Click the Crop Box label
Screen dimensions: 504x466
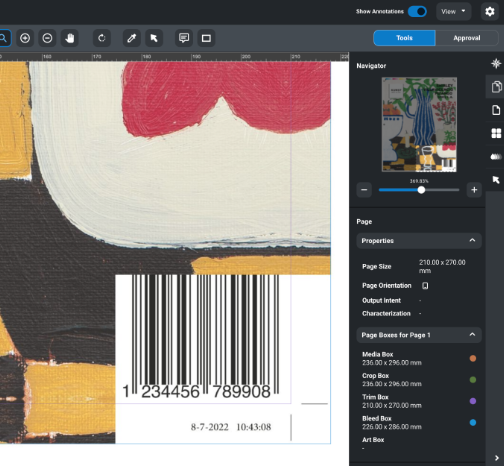(x=375, y=376)
